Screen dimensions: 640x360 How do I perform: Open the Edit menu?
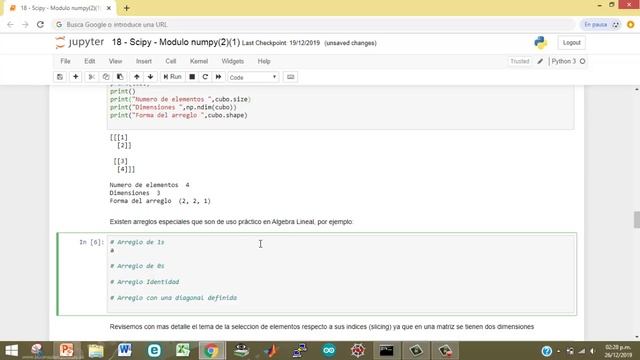(89, 61)
